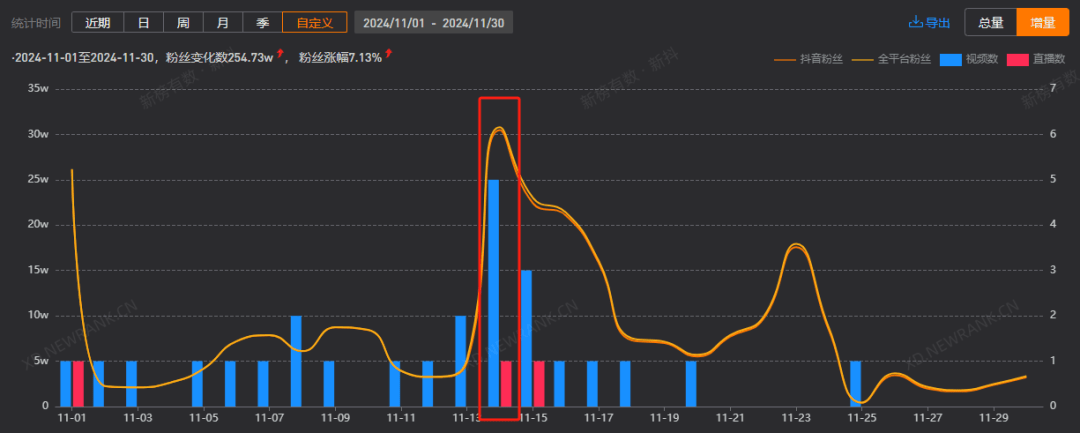This screenshot has width=1080, height=433.
Task: Click red arrow beside 粉丝涨幅 7.13%
Action: [388, 53]
